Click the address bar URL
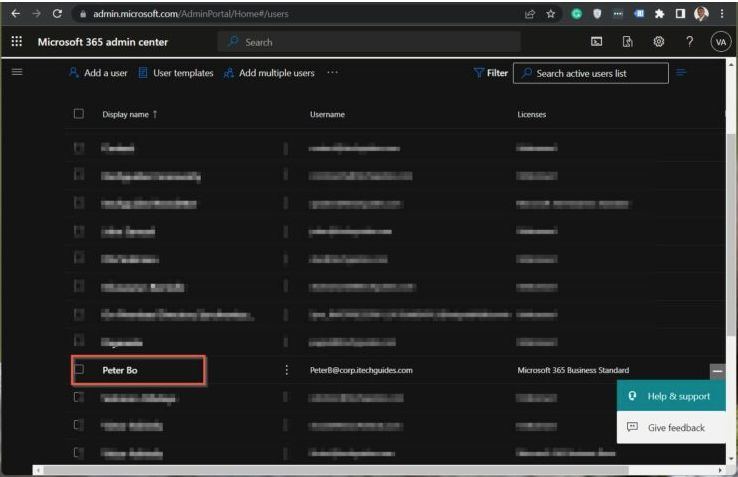 [x=191, y=14]
